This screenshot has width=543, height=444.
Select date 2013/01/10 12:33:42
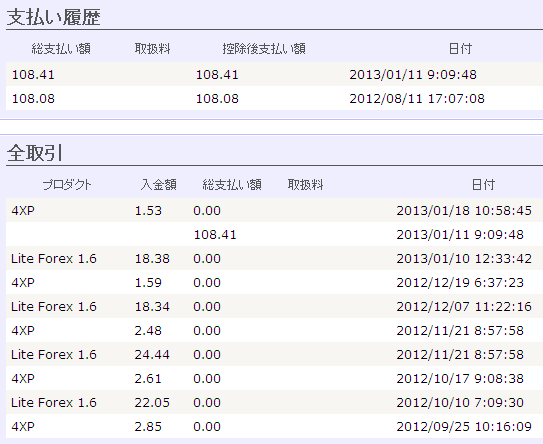[x=464, y=259]
